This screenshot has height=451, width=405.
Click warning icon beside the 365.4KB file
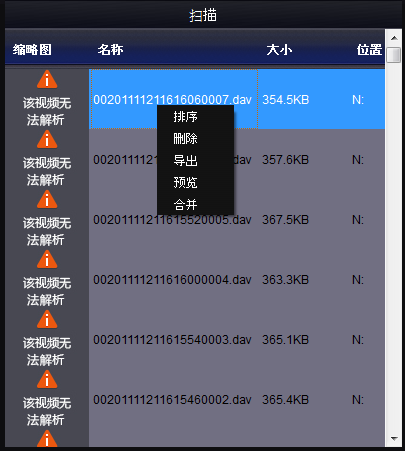click(x=47, y=379)
